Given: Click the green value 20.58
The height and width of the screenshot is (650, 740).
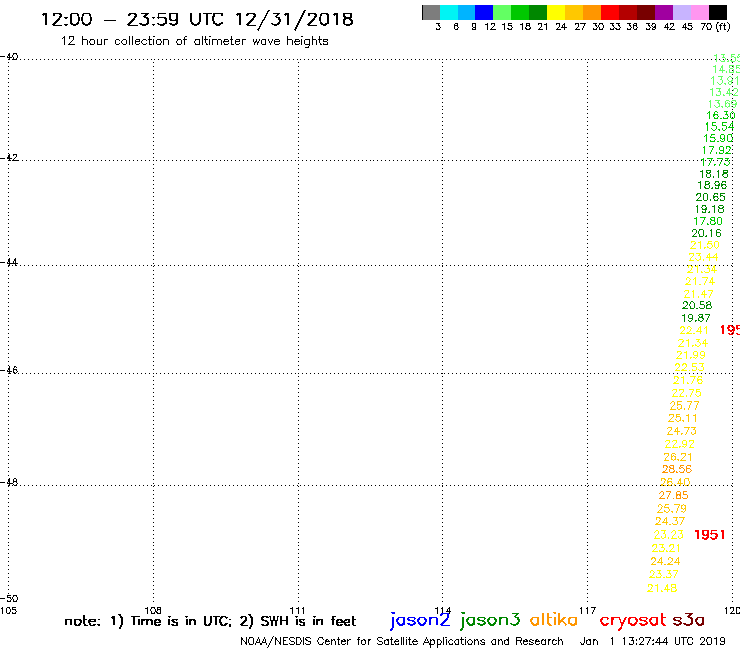Looking at the screenshot, I should pos(697,305).
